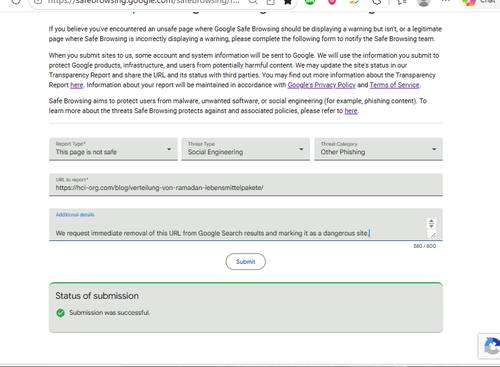Viewport: 500px width, 367px height.
Task: Click 'Other Phishing' selected value
Action: 343,152
